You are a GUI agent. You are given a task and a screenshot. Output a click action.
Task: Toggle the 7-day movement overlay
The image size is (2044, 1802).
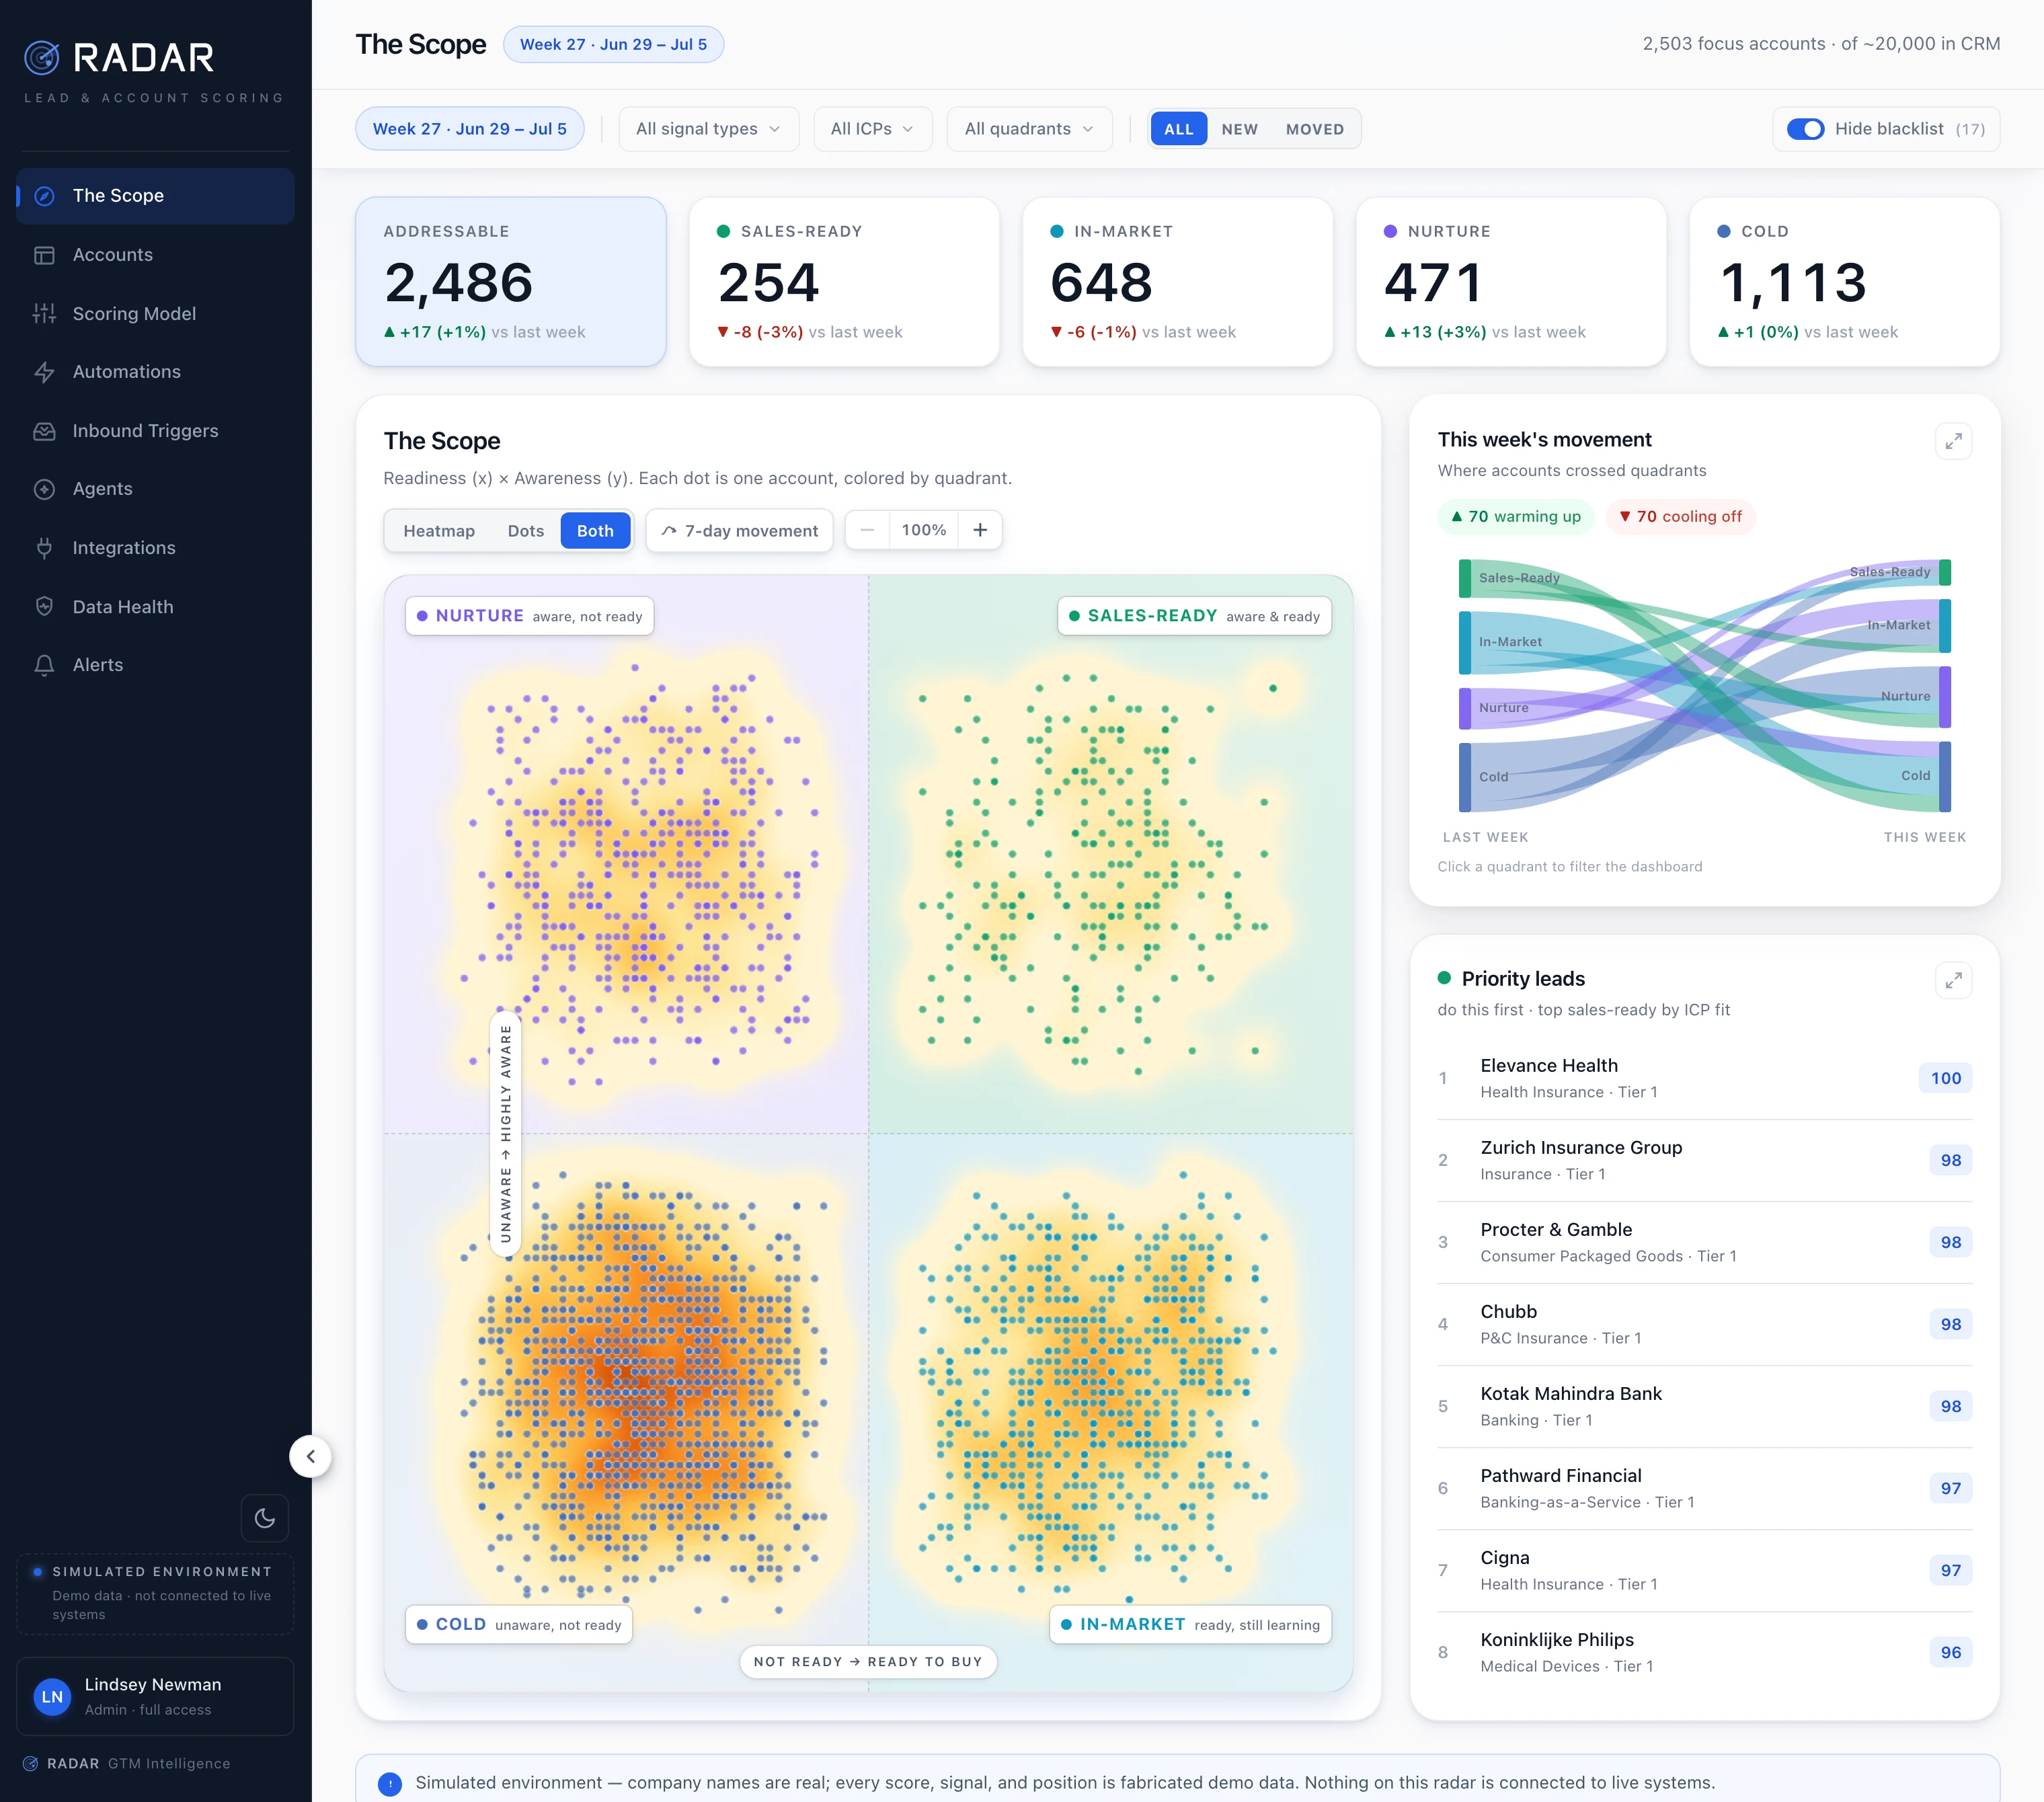[x=739, y=531]
